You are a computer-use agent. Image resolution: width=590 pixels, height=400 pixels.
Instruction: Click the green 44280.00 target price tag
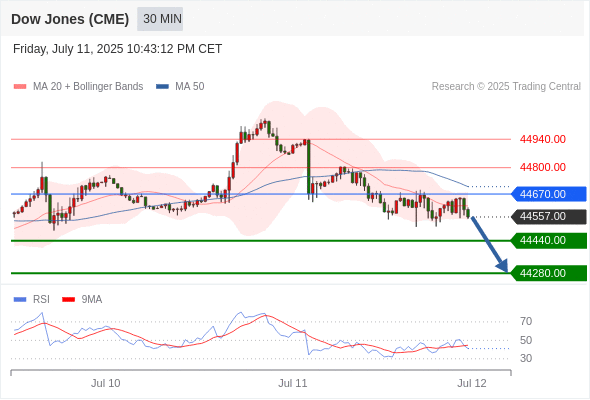coord(549,273)
